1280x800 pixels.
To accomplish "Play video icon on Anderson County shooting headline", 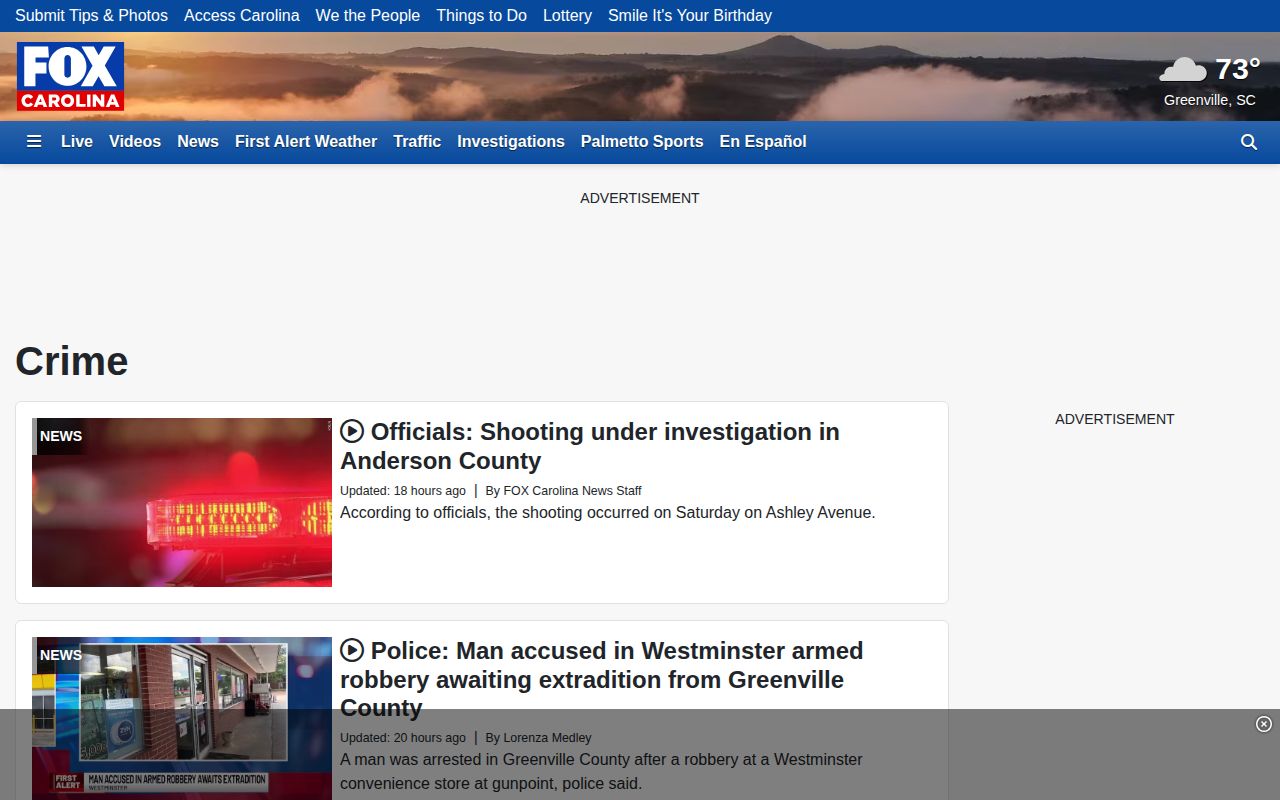I will click(352, 431).
